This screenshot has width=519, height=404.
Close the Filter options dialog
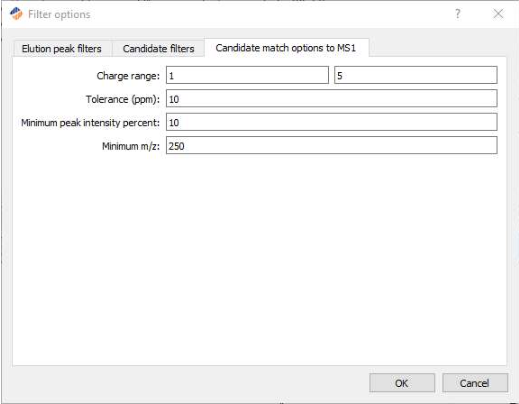(x=498, y=14)
